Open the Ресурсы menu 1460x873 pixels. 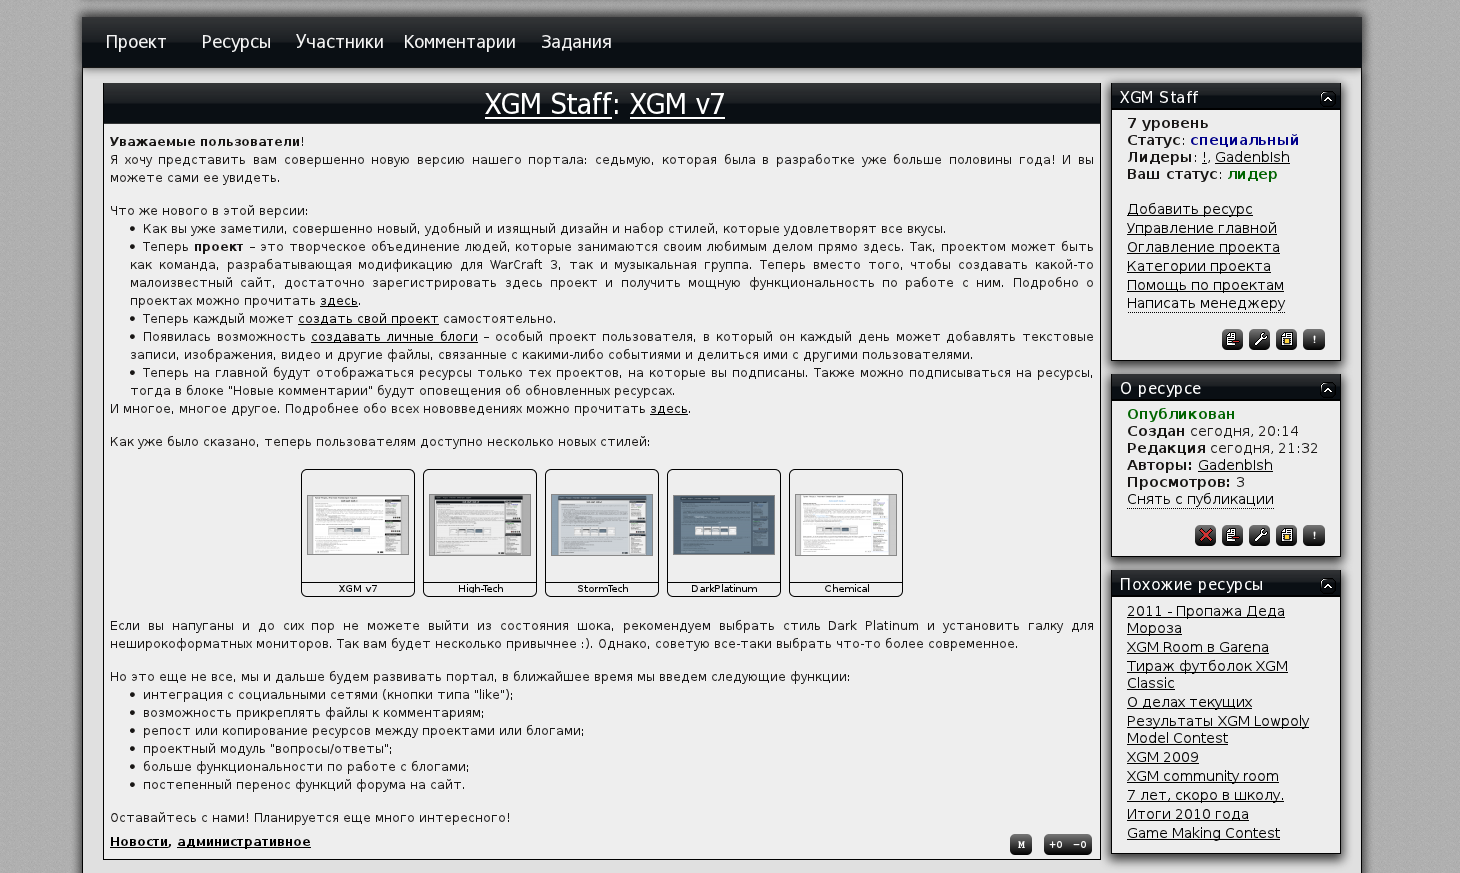coord(236,42)
